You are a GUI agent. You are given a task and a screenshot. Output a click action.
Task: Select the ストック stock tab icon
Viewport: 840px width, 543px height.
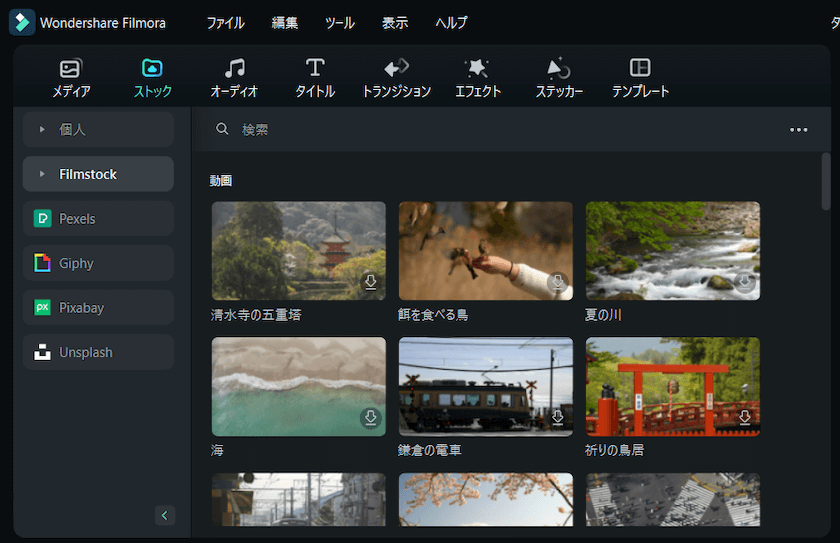click(x=152, y=68)
